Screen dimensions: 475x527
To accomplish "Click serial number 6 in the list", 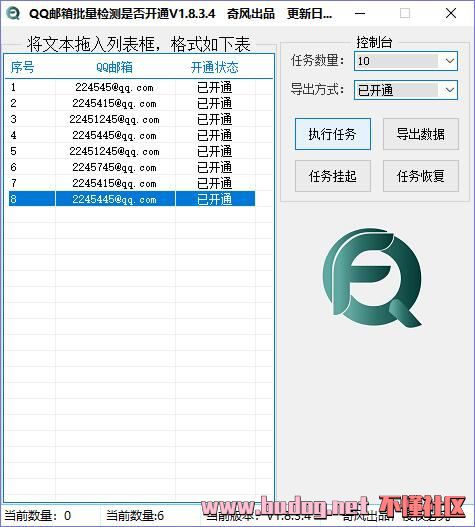I will click(13, 168).
